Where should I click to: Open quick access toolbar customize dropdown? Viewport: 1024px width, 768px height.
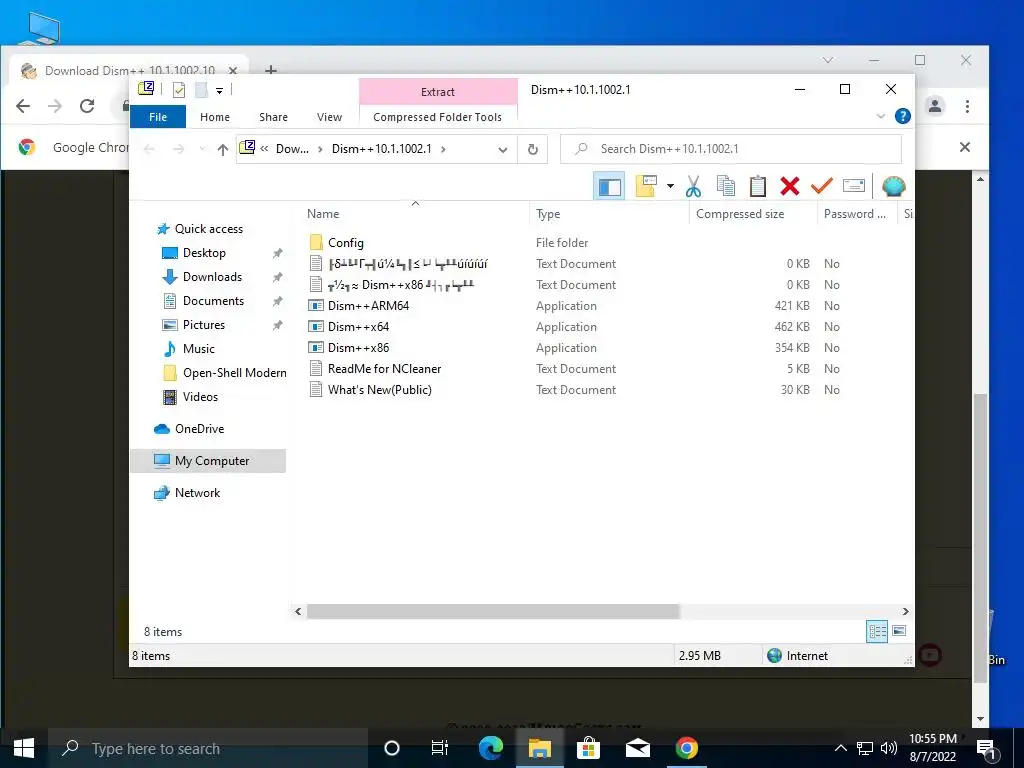219,91
